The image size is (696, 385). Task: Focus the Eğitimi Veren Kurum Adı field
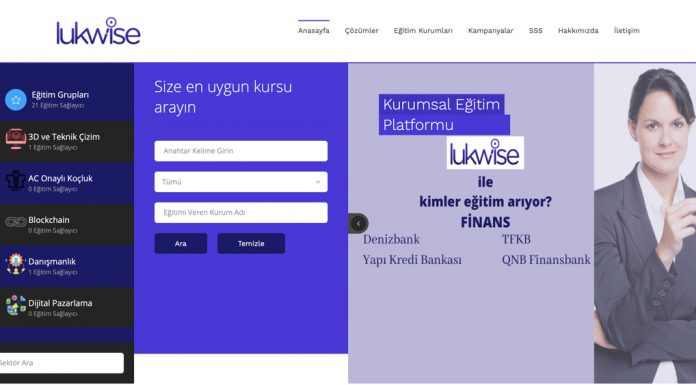(x=241, y=213)
